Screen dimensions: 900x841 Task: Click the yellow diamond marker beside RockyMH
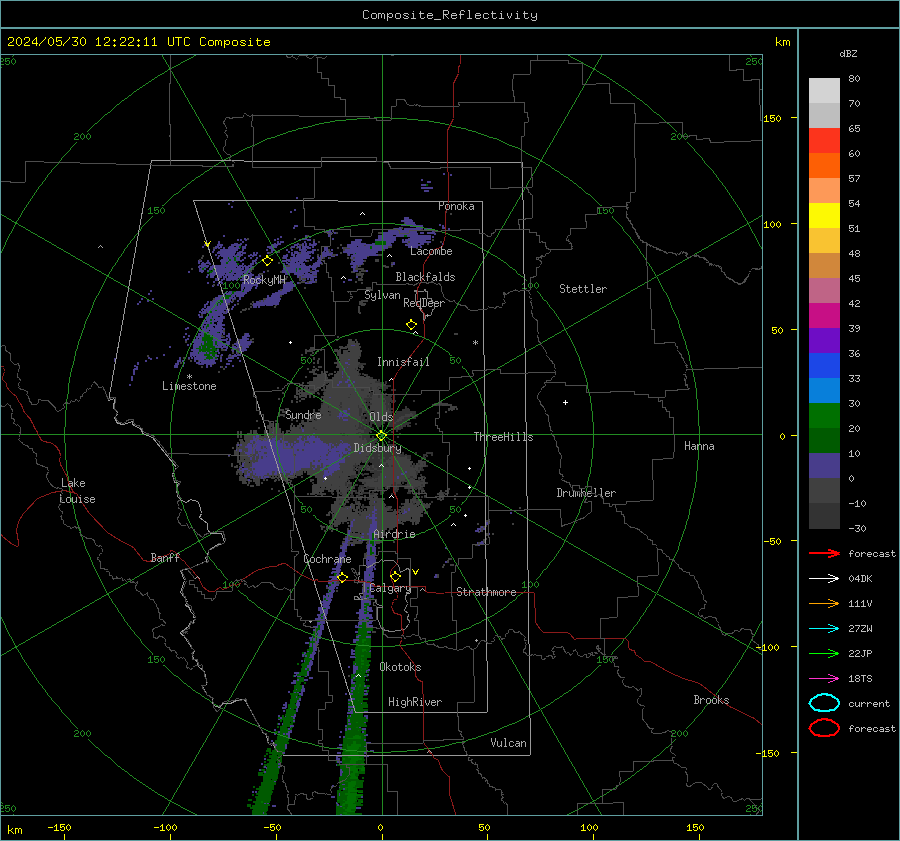[267, 261]
